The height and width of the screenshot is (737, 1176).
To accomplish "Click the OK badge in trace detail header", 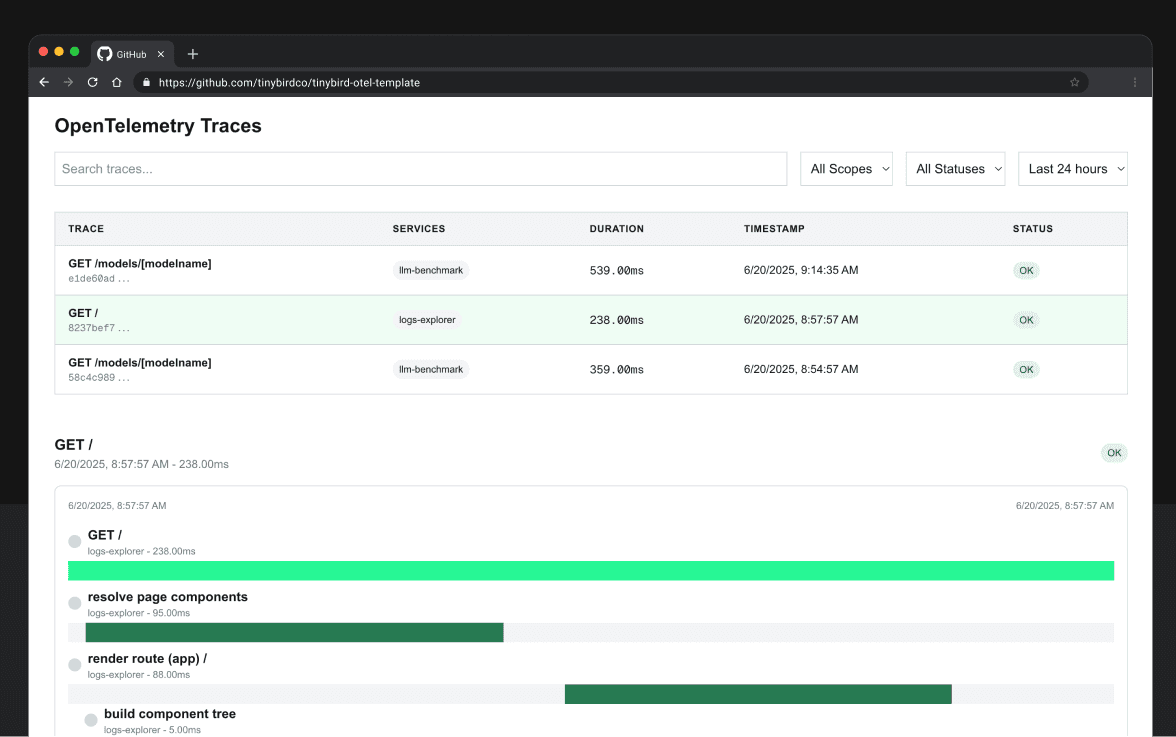I will pos(1114,453).
